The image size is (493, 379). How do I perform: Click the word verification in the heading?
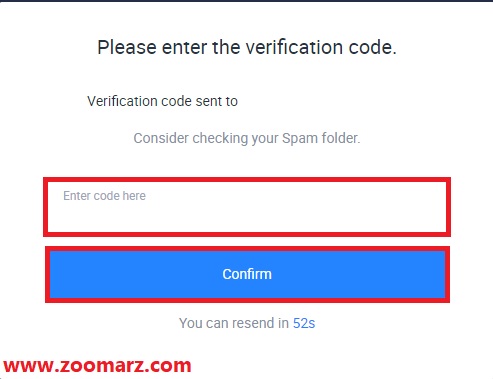click(294, 47)
